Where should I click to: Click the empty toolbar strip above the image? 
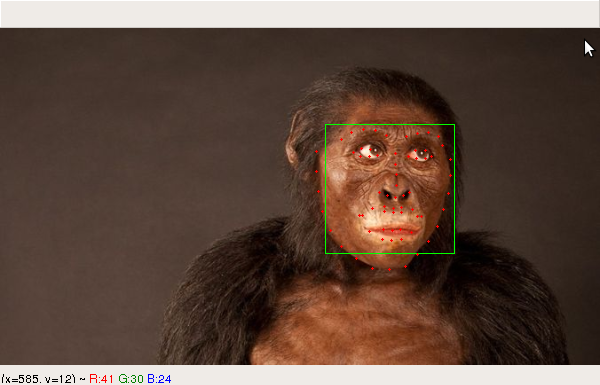click(x=300, y=14)
